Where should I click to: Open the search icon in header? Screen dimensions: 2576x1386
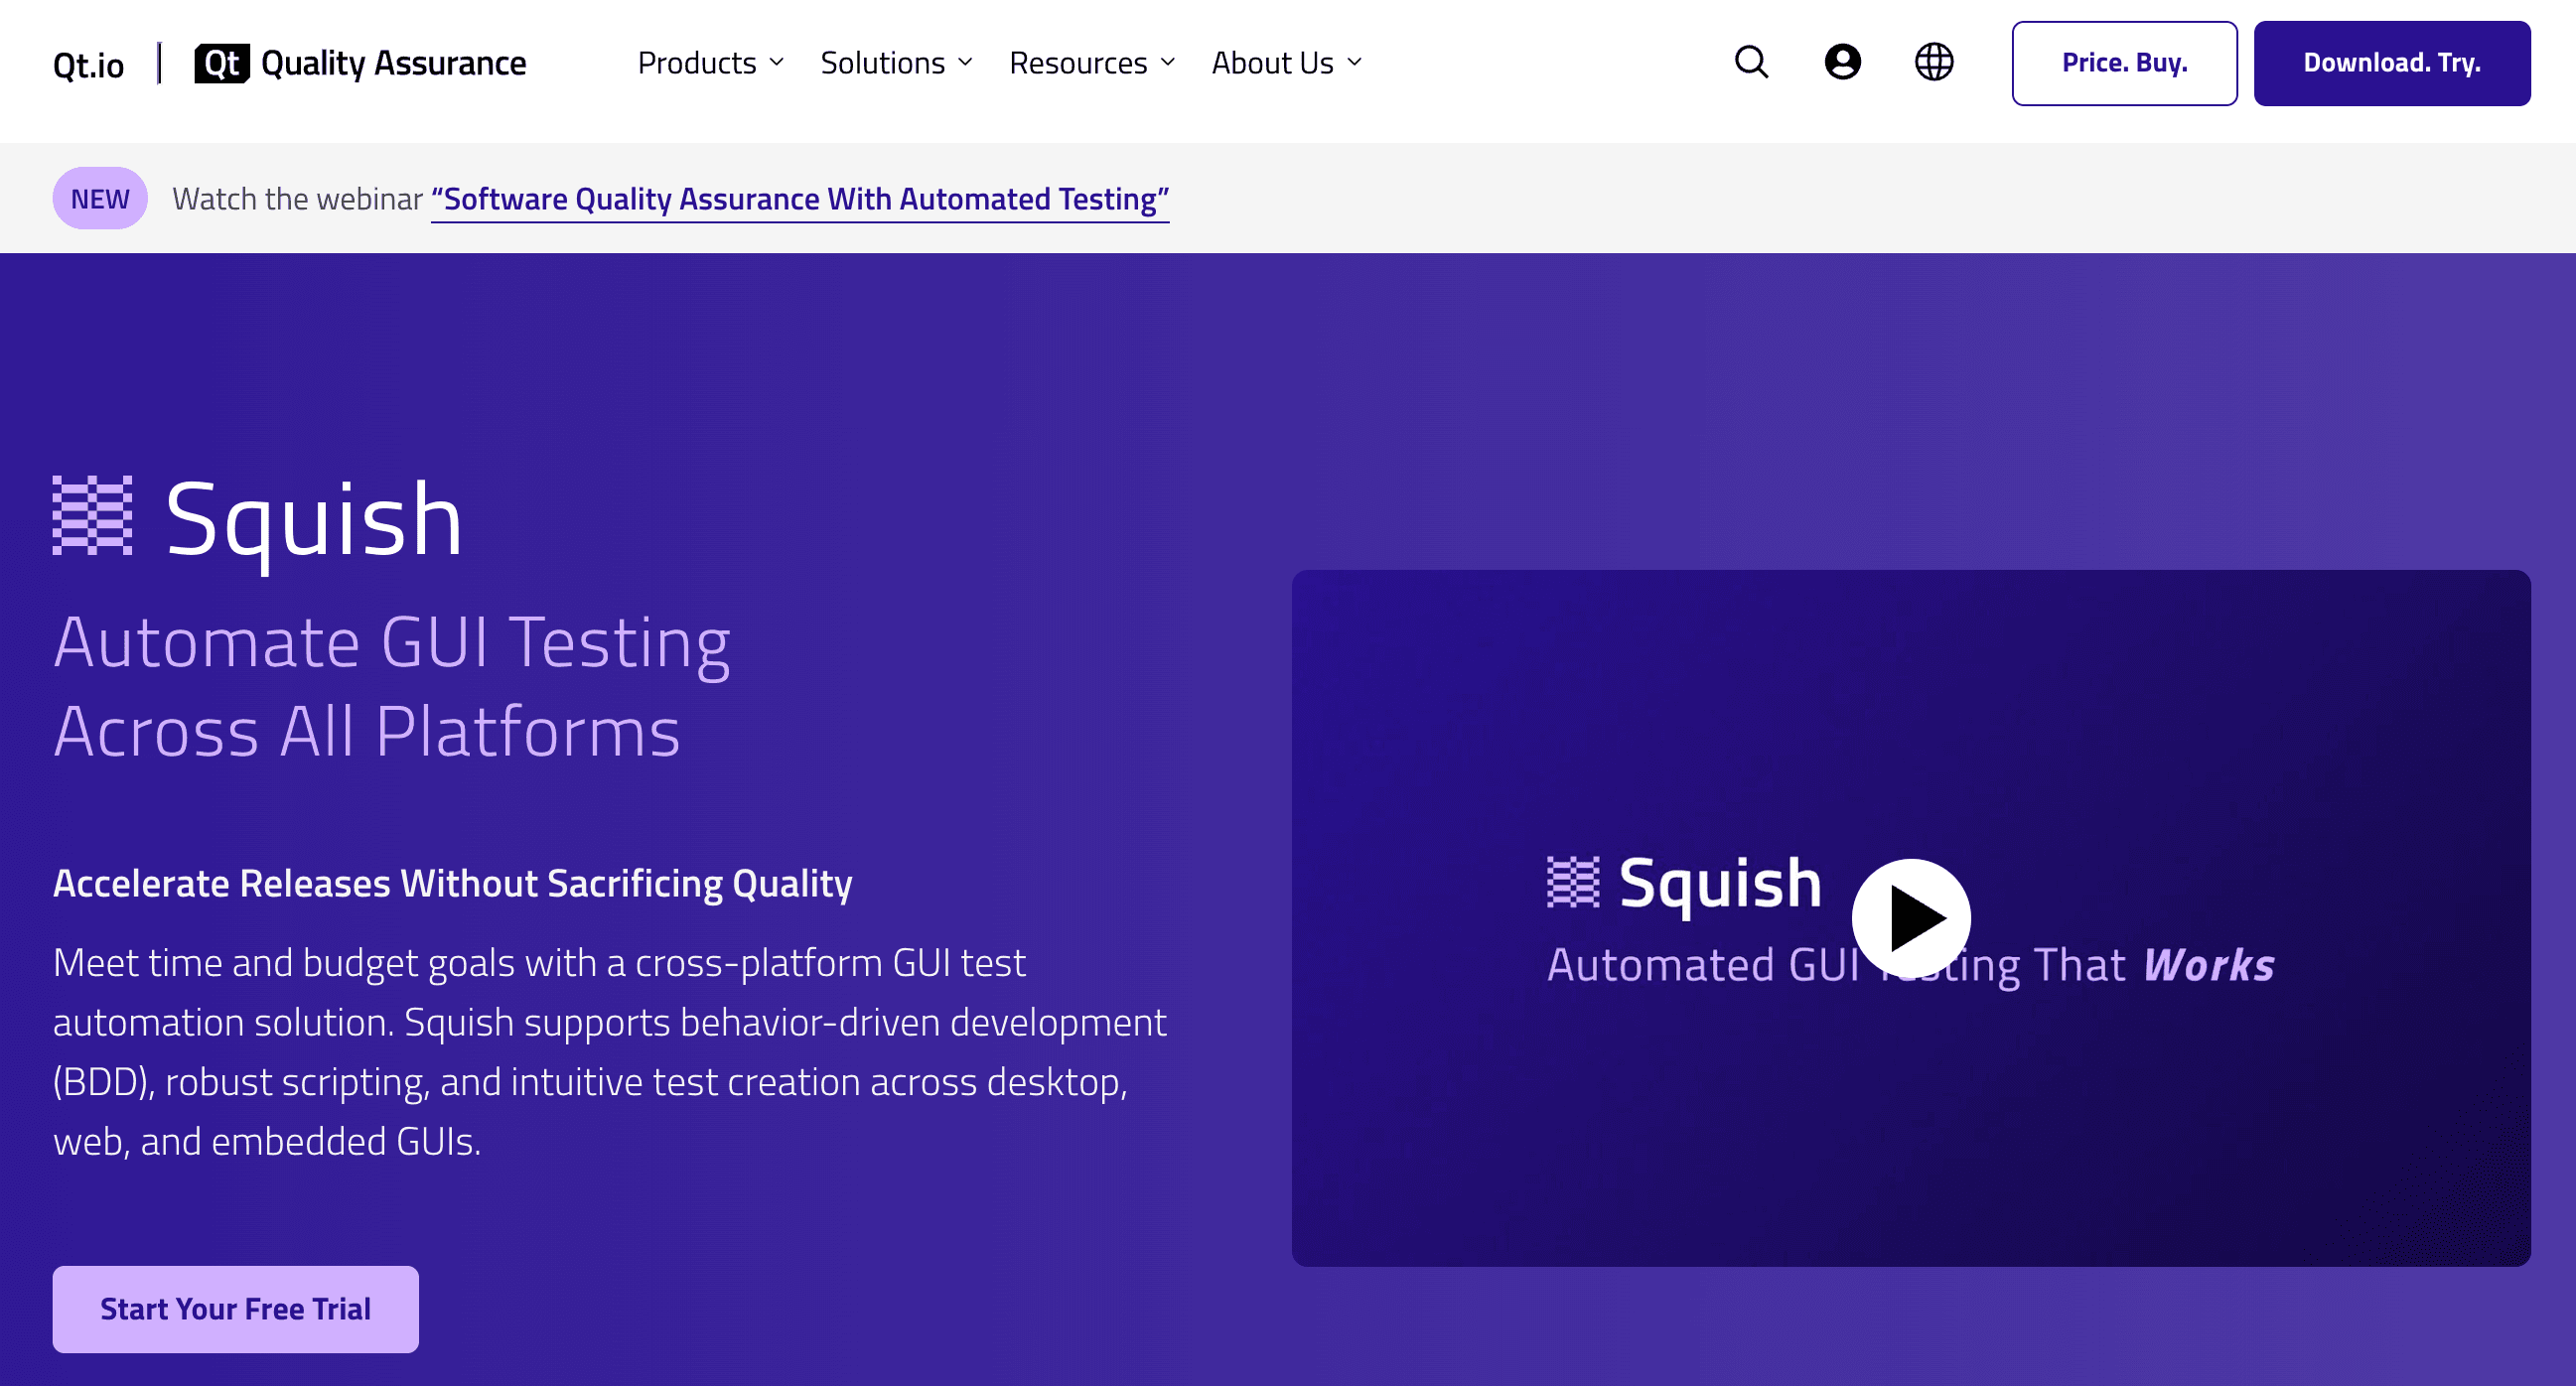pyautogui.click(x=1751, y=62)
